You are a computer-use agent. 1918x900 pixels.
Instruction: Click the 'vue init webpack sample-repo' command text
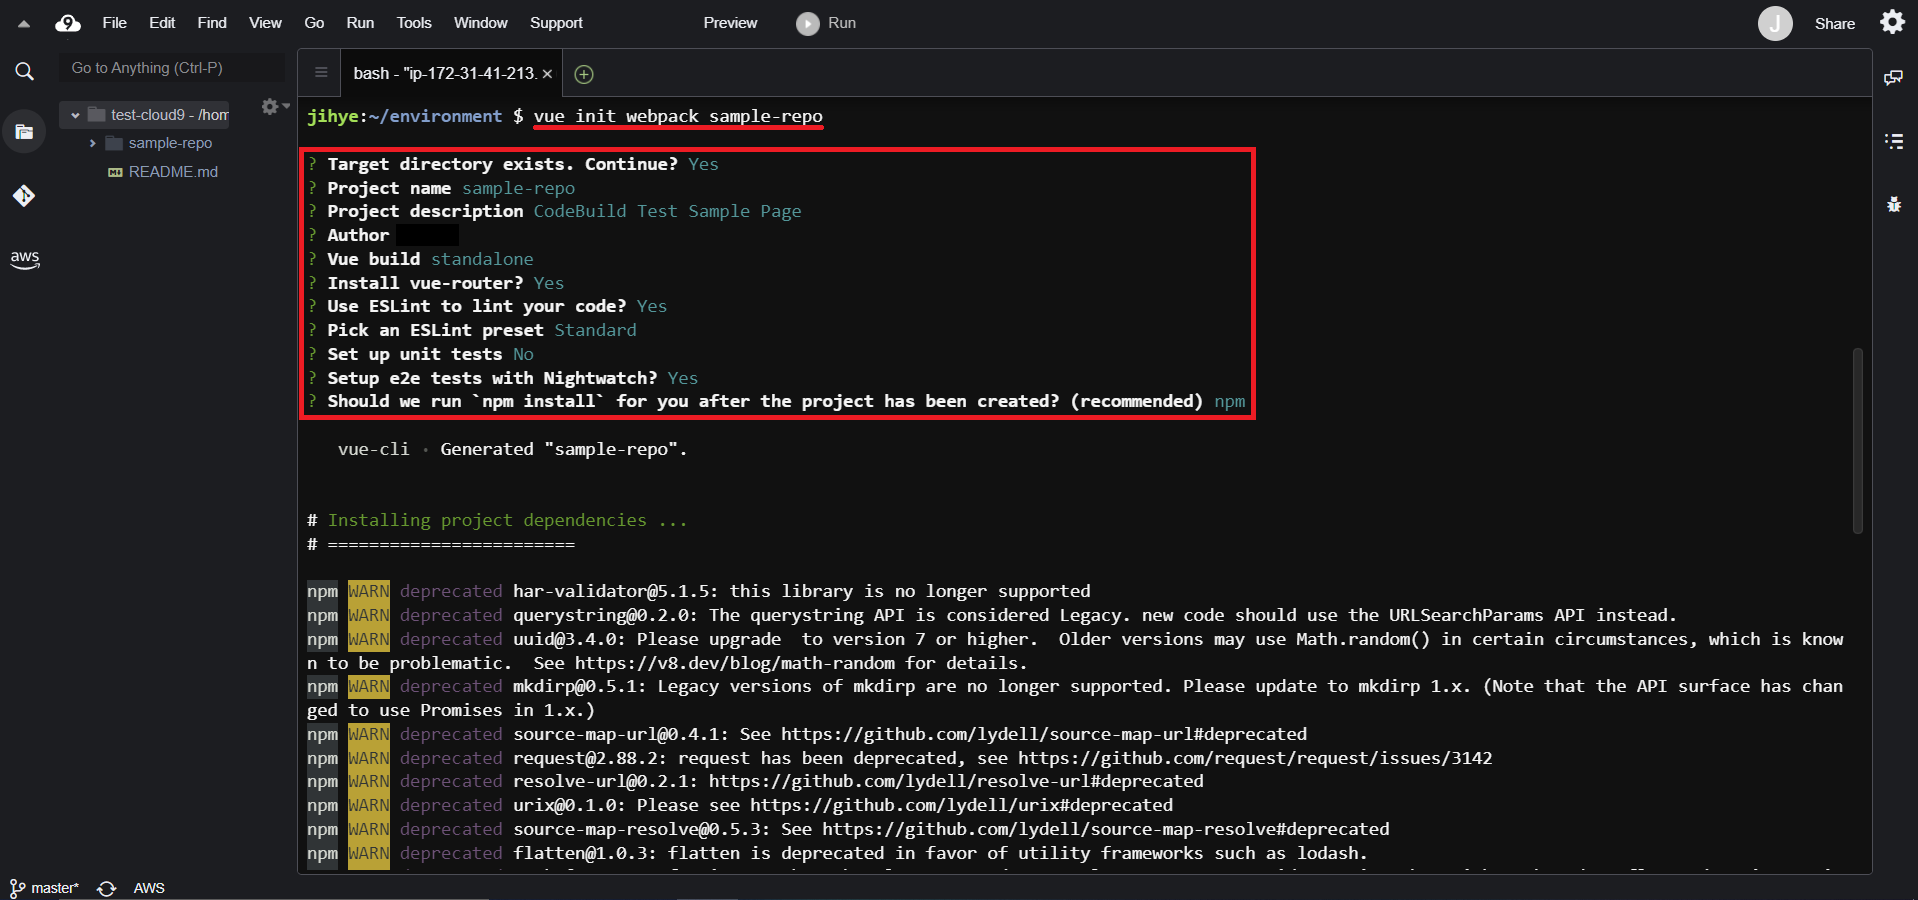pyautogui.click(x=678, y=116)
